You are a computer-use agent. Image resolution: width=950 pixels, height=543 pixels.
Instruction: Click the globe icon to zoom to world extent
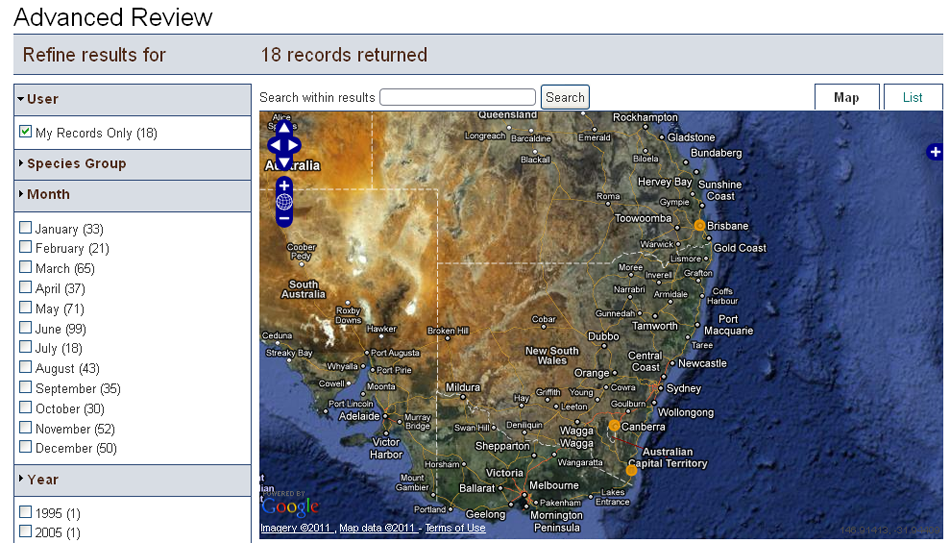284,201
